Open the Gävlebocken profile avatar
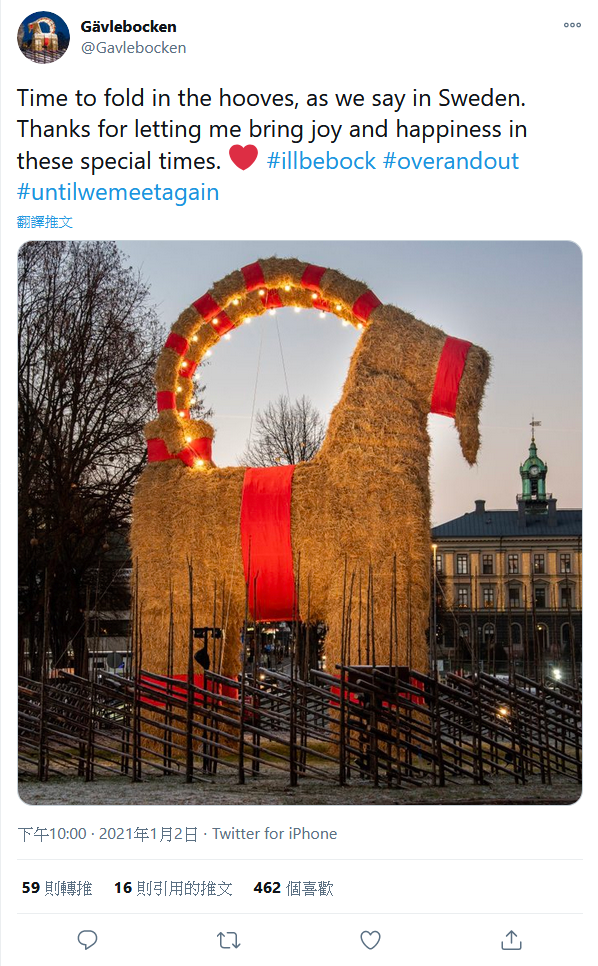 [43, 37]
